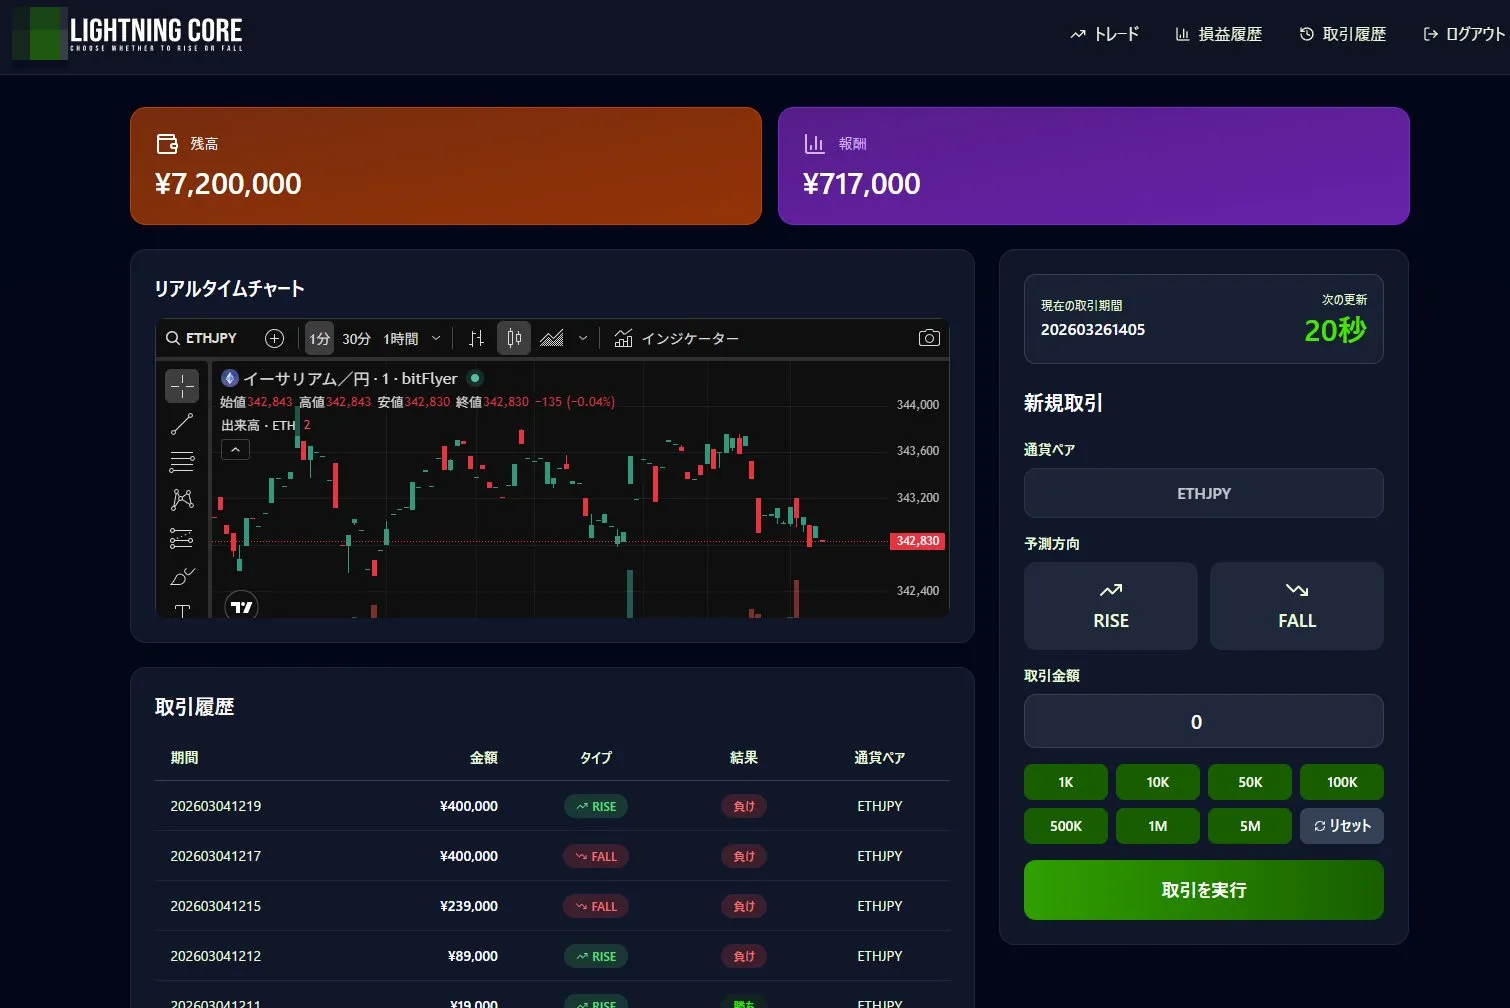This screenshot has width=1510, height=1008.
Task: Open the chart style dropdown arrow
Action: pyautogui.click(x=583, y=339)
